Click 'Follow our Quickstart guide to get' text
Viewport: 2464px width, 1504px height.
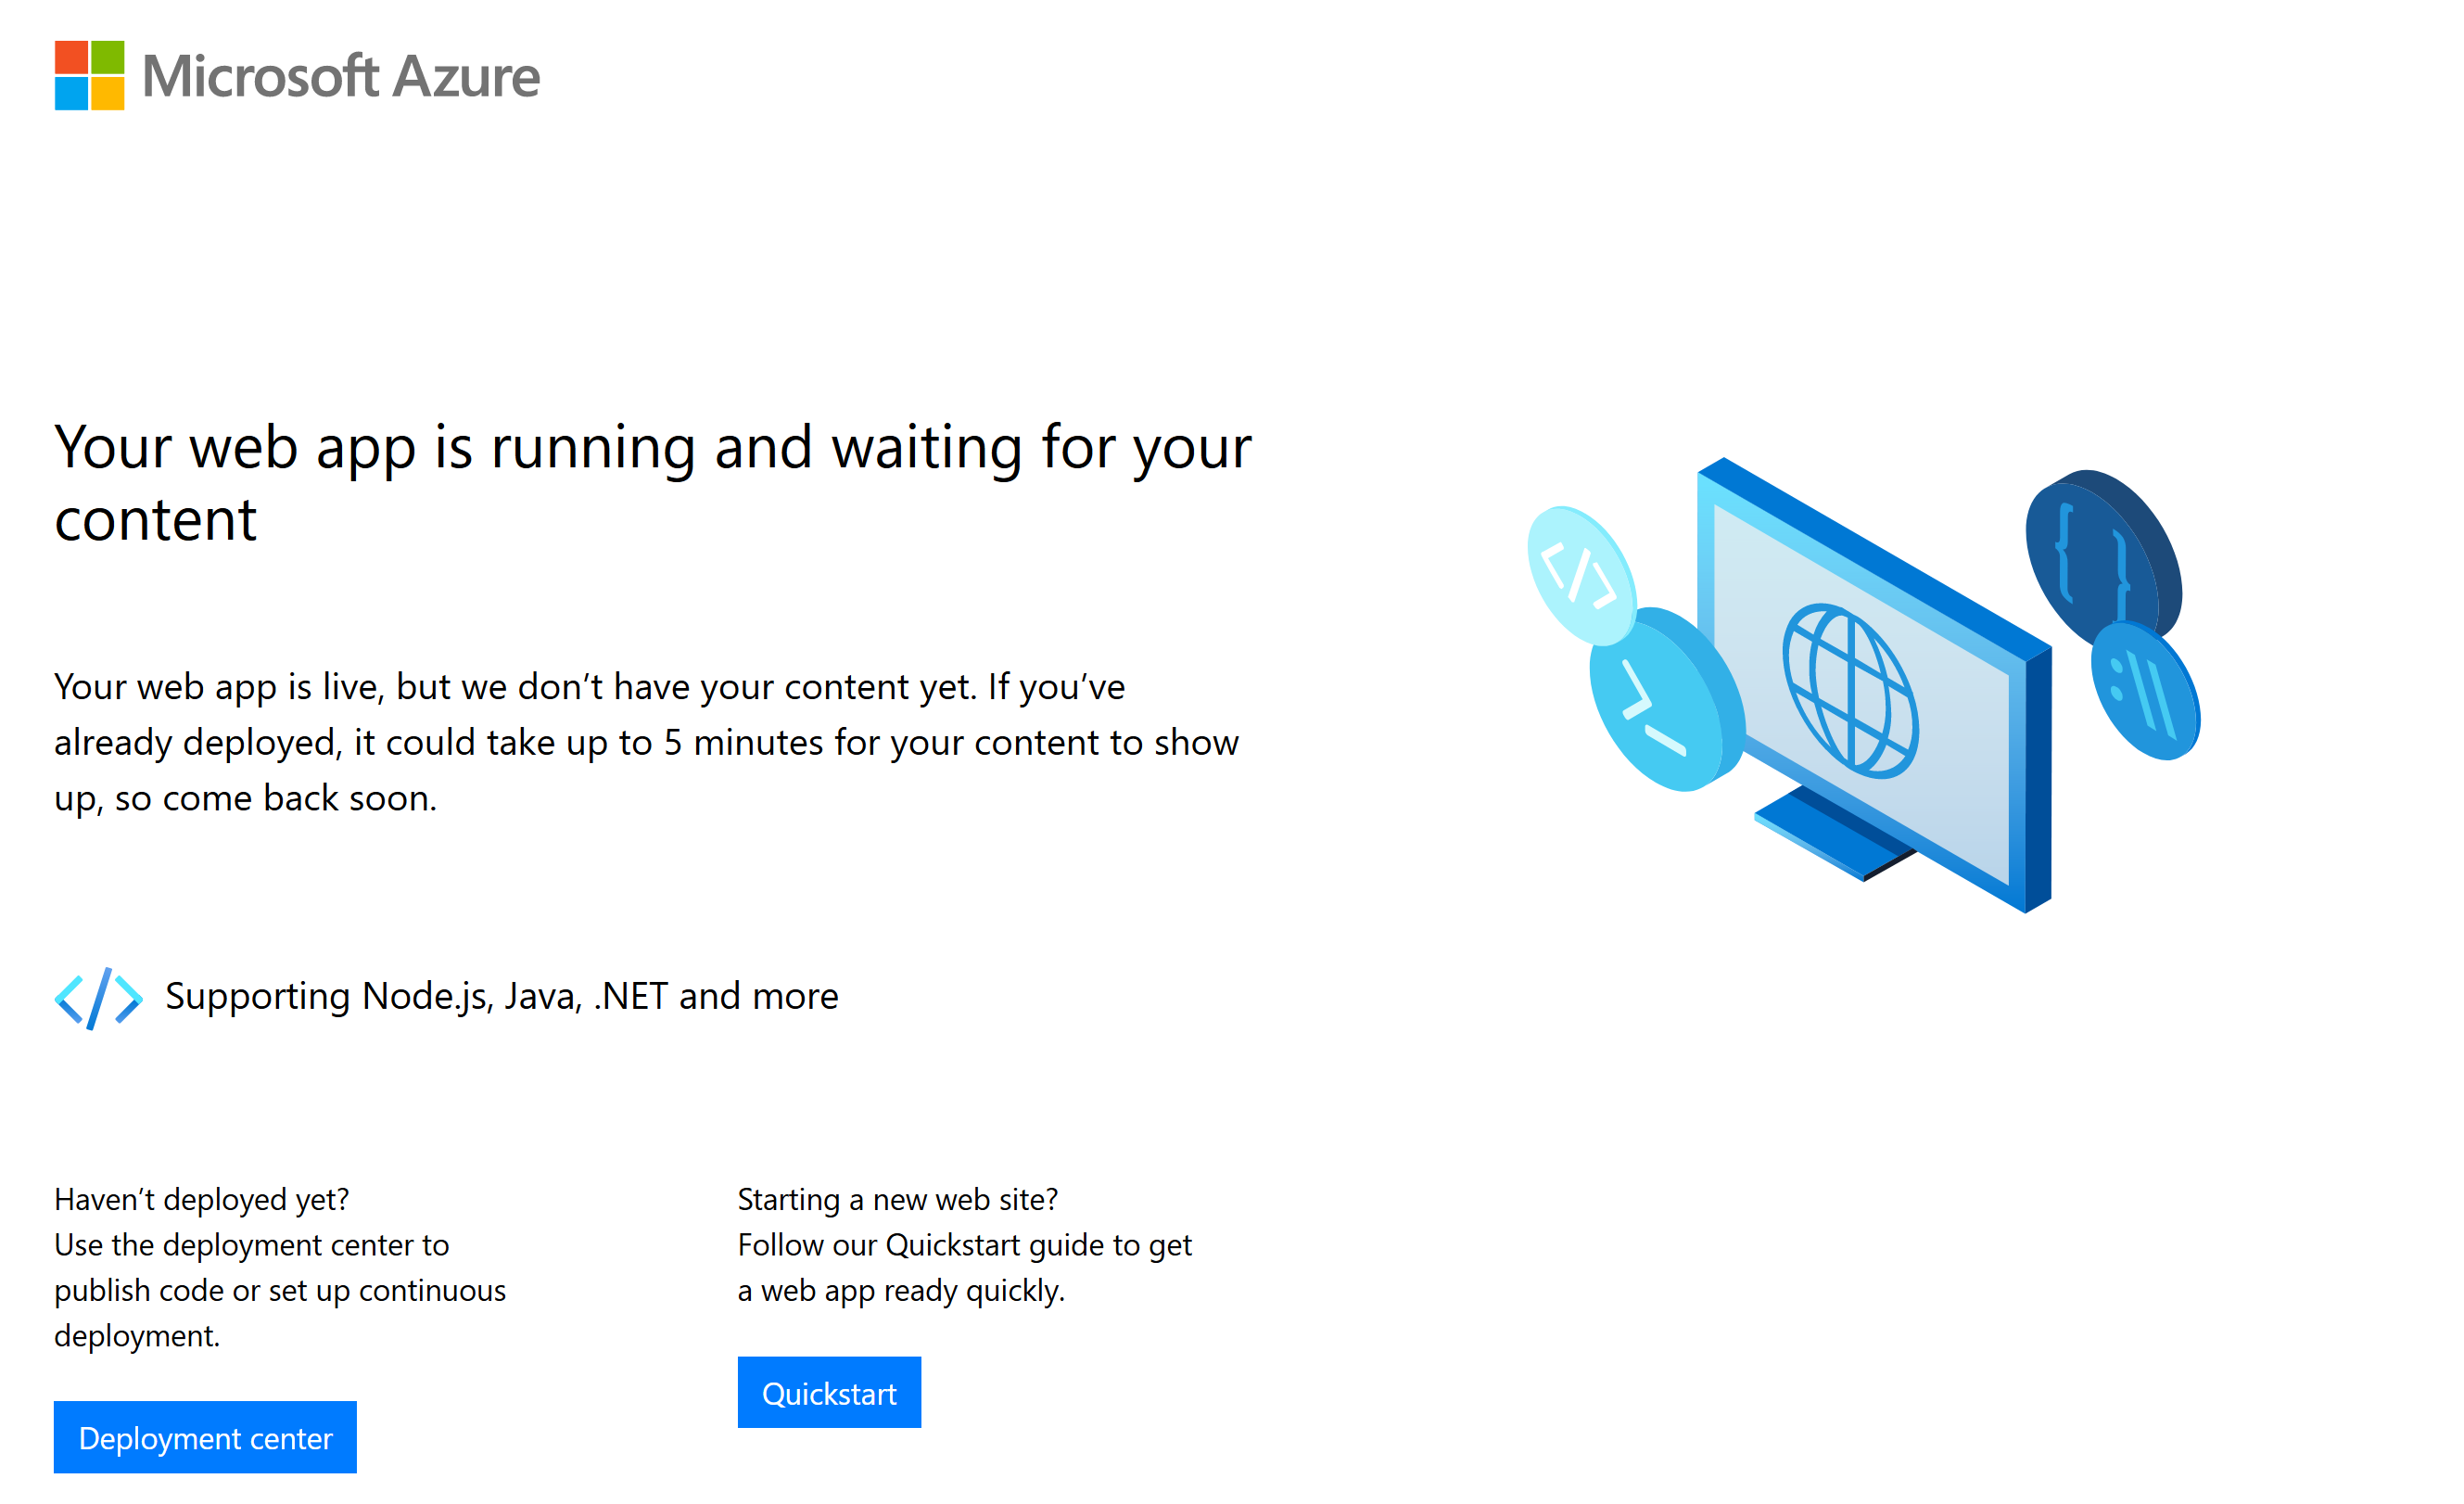(x=965, y=1245)
